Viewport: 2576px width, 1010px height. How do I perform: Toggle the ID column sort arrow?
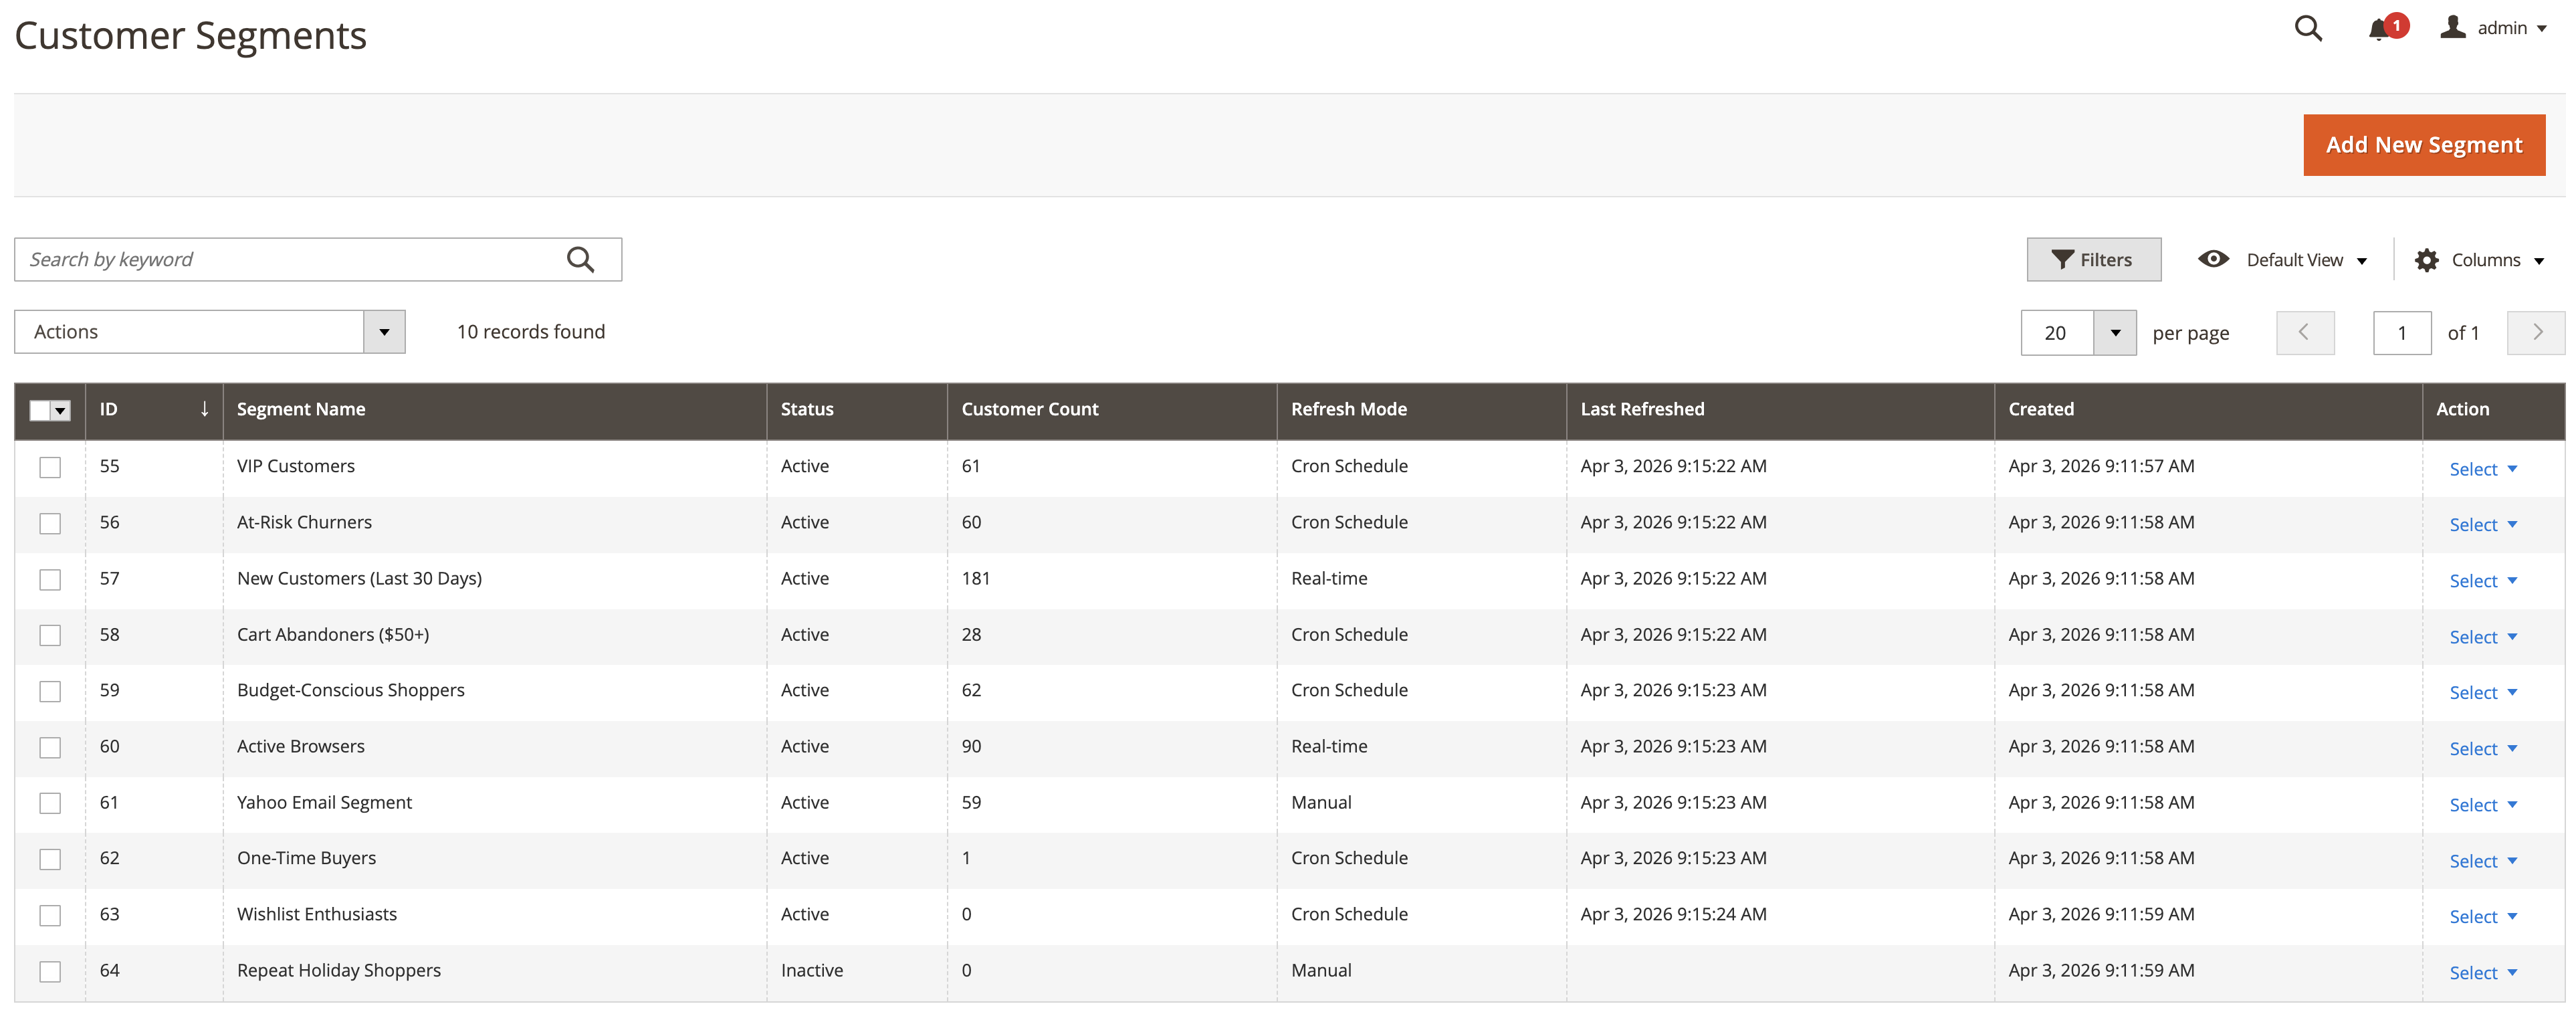pyautogui.click(x=204, y=409)
